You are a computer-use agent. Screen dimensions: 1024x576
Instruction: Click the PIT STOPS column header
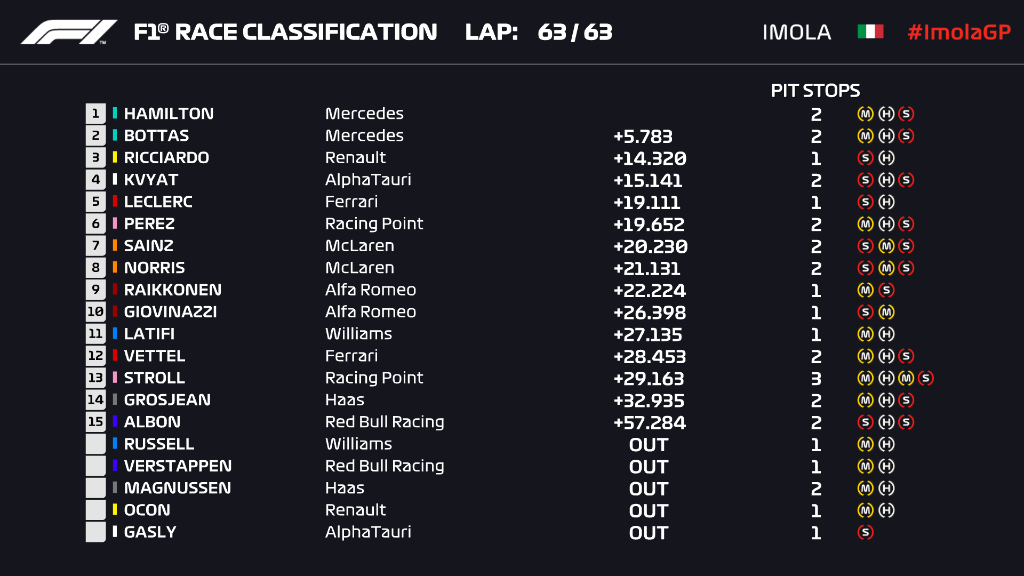[815, 91]
